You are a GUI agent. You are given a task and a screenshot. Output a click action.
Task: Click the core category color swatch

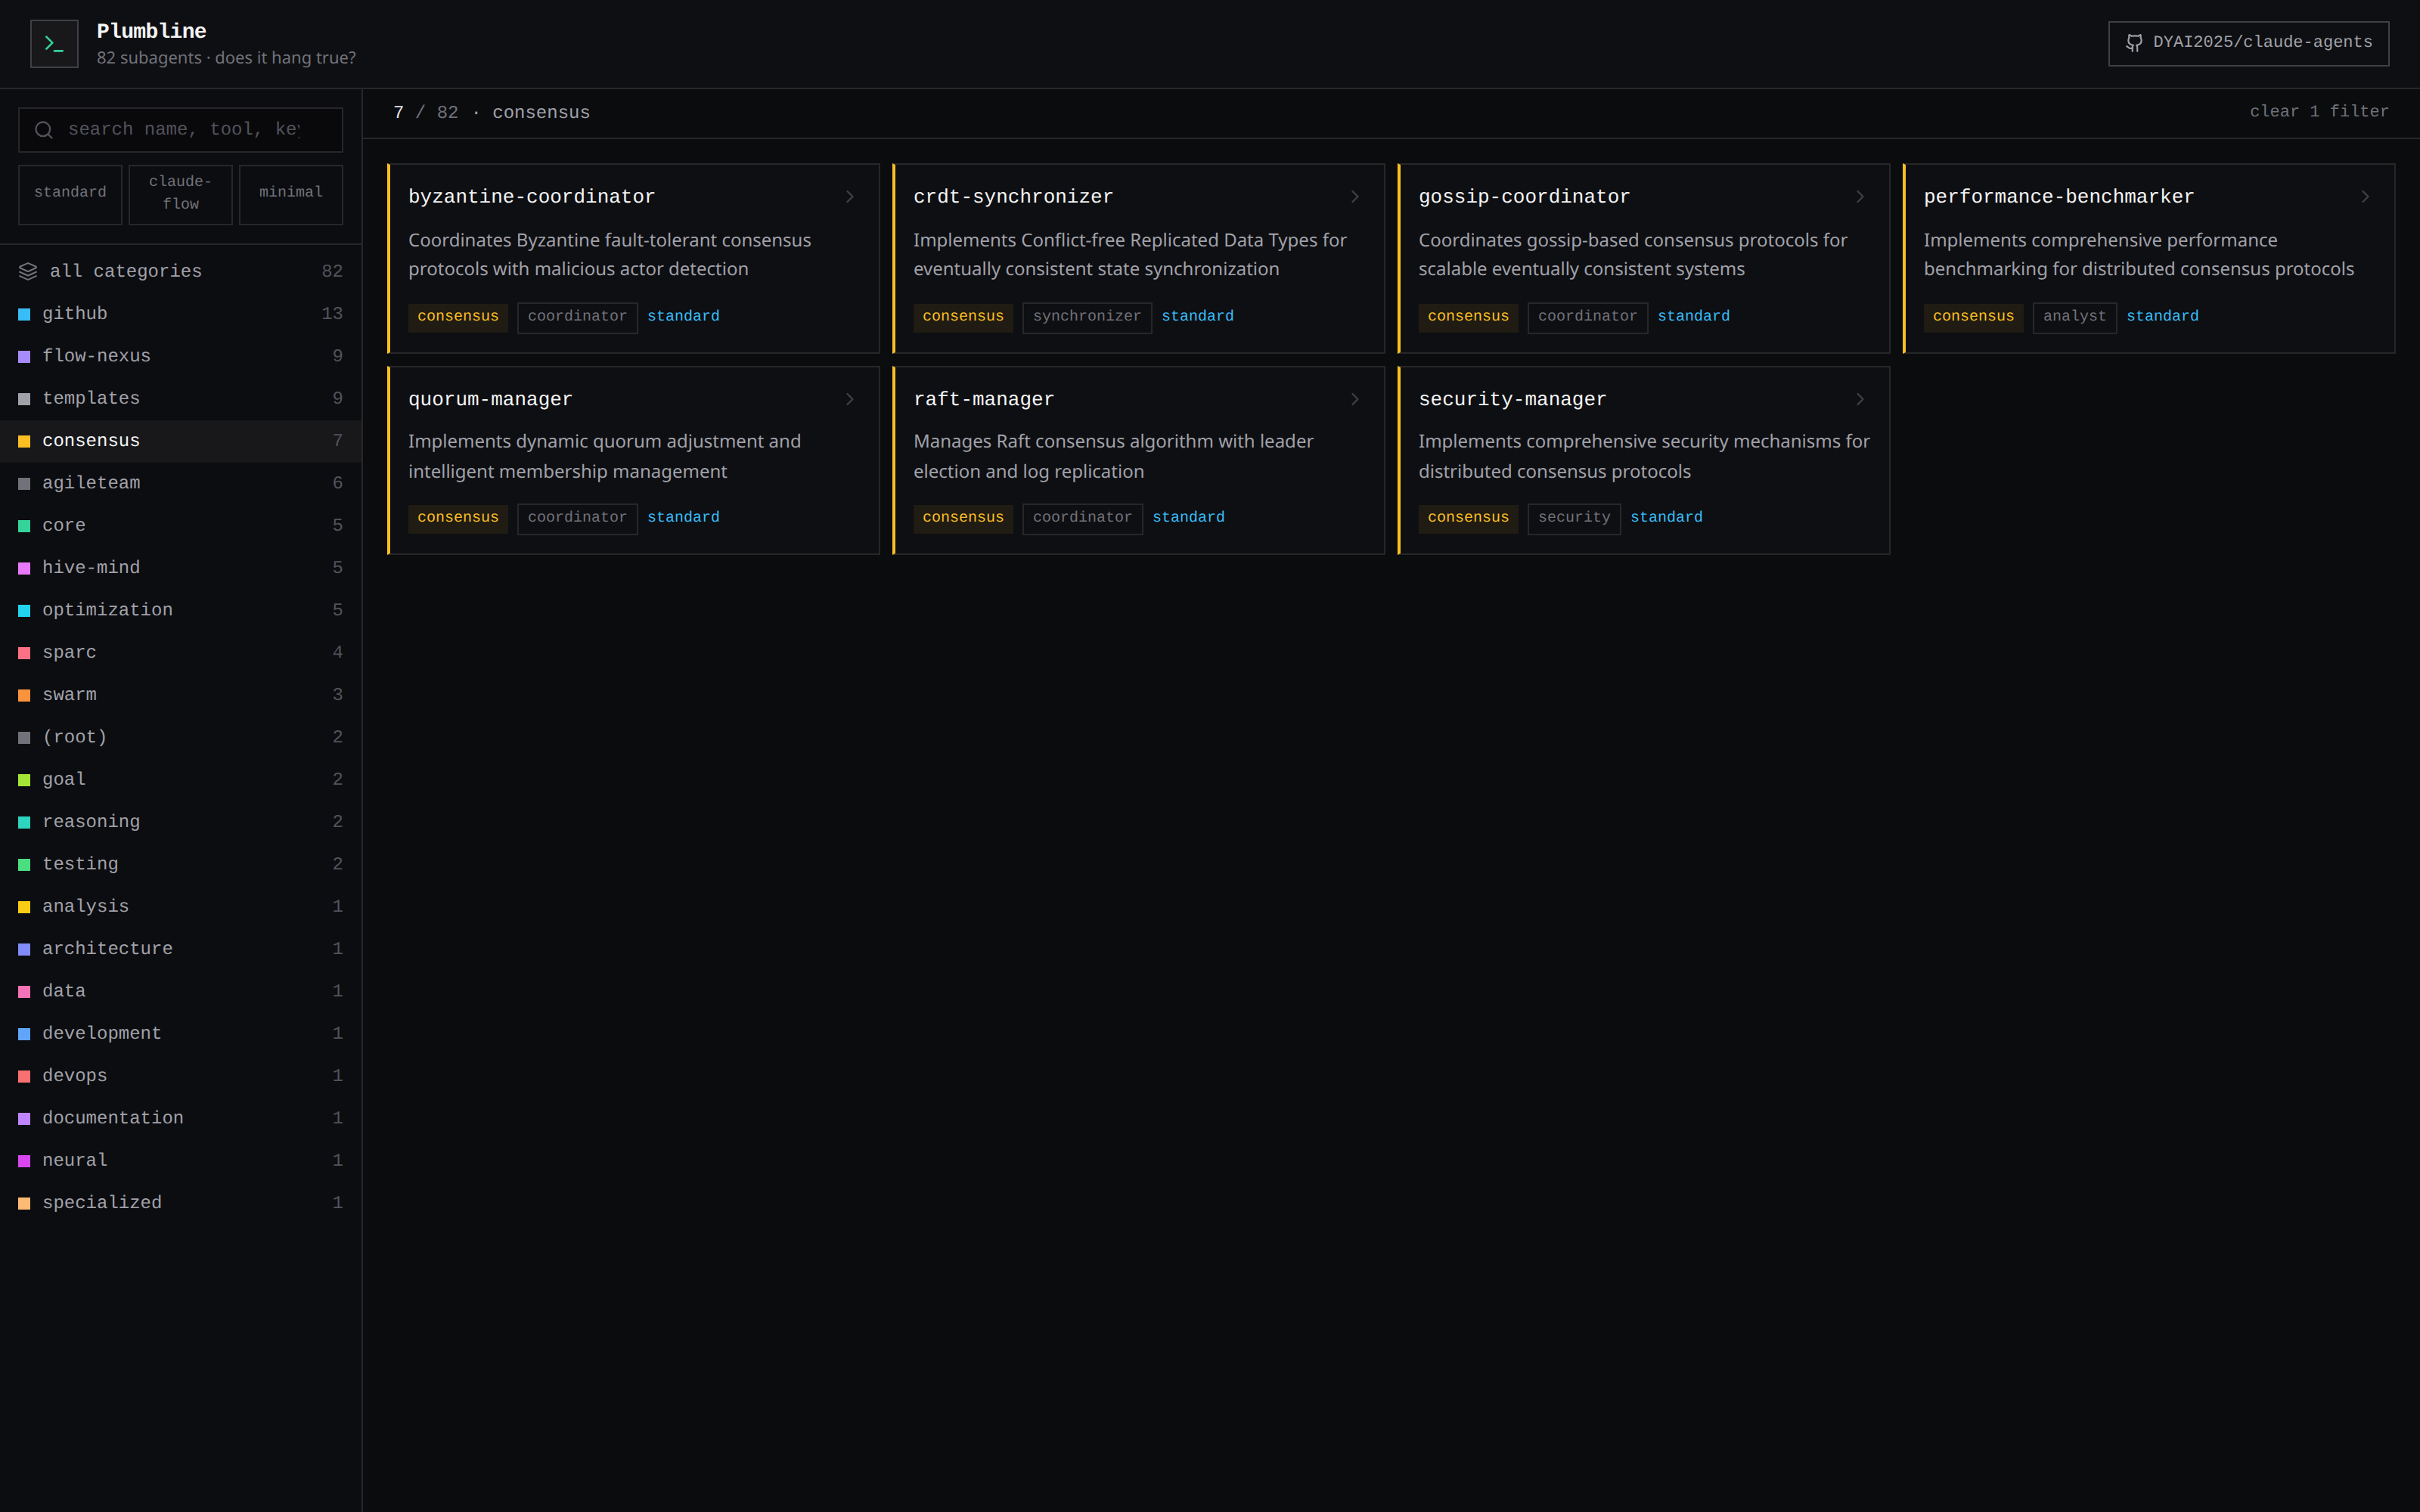point(24,526)
